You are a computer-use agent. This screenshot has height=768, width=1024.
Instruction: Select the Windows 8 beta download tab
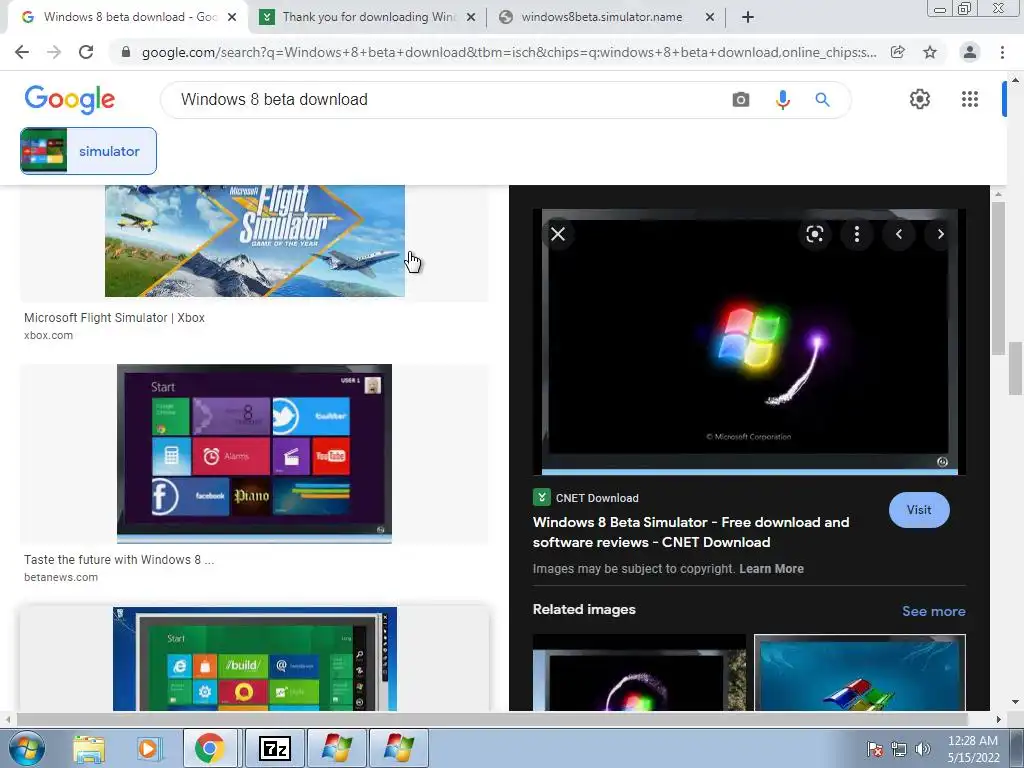pyautogui.click(x=127, y=17)
